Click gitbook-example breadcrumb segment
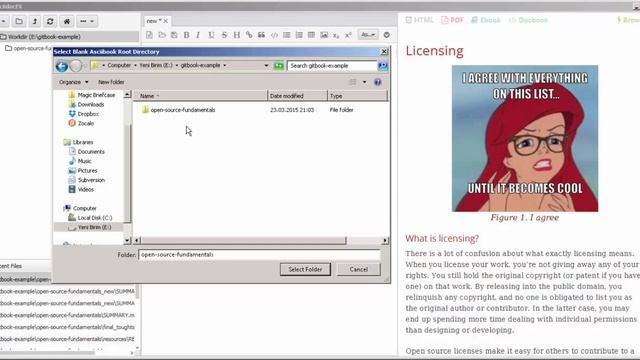This screenshot has height=360, width=640. click(200, 65)
